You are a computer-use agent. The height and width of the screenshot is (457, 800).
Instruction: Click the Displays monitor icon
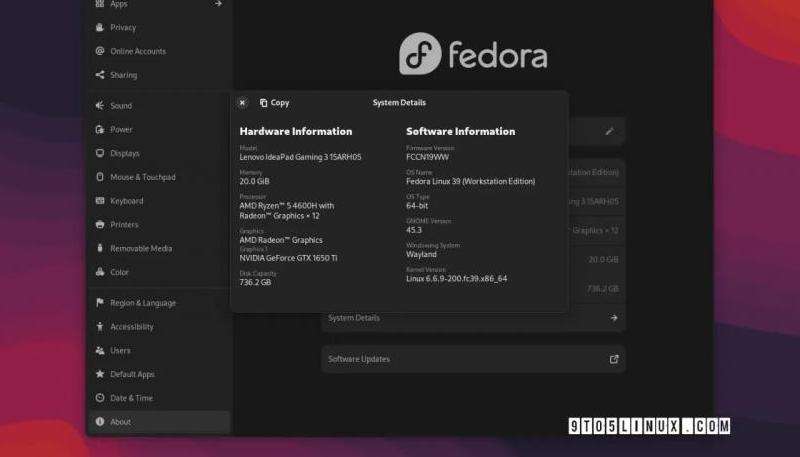click(x=100, y=154)
